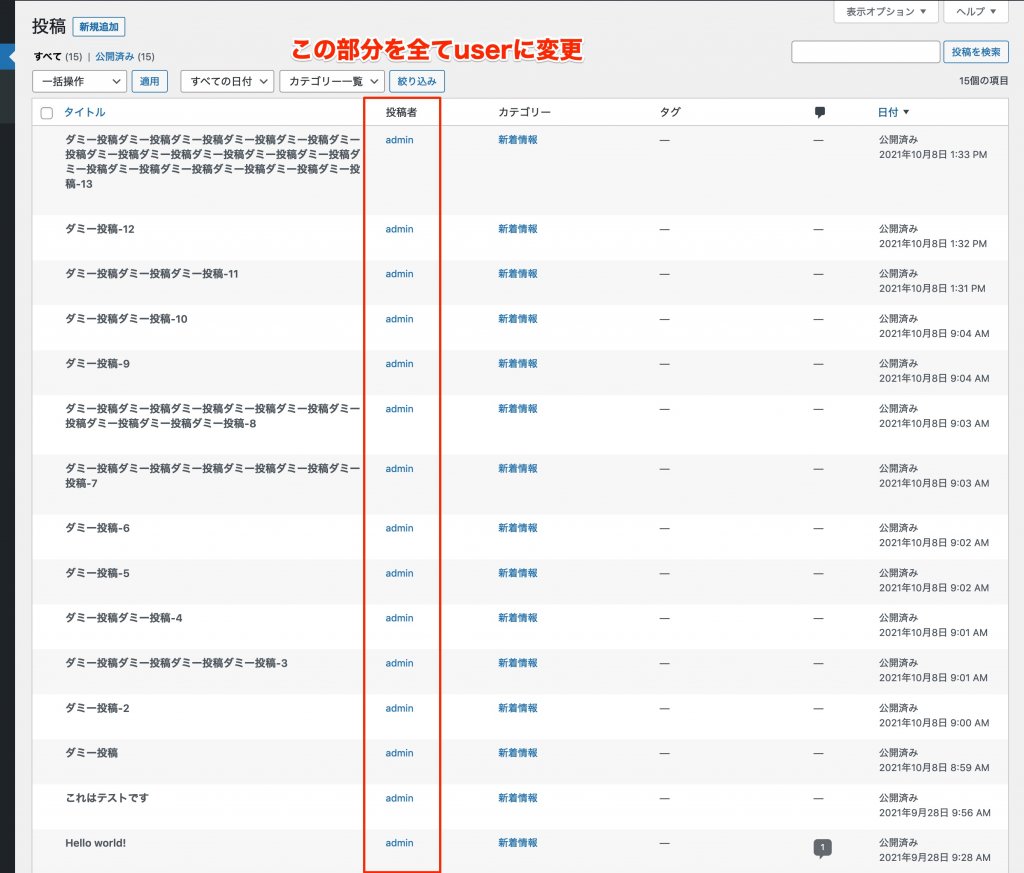
Task: Click the comment count bubble on Hello world!
Action: click(822, 847)
